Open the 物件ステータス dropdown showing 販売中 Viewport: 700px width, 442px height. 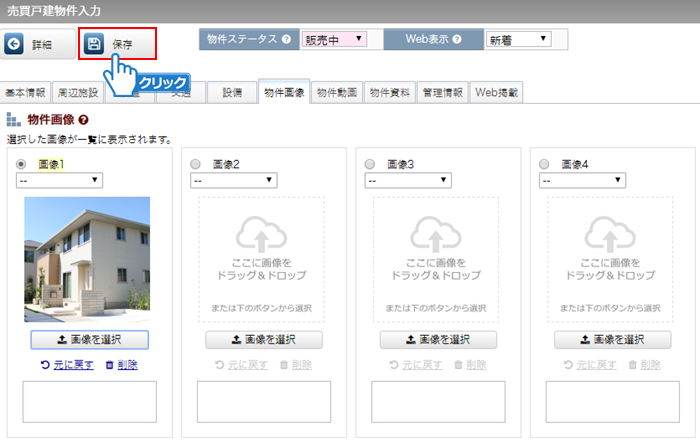pos(333,40)
